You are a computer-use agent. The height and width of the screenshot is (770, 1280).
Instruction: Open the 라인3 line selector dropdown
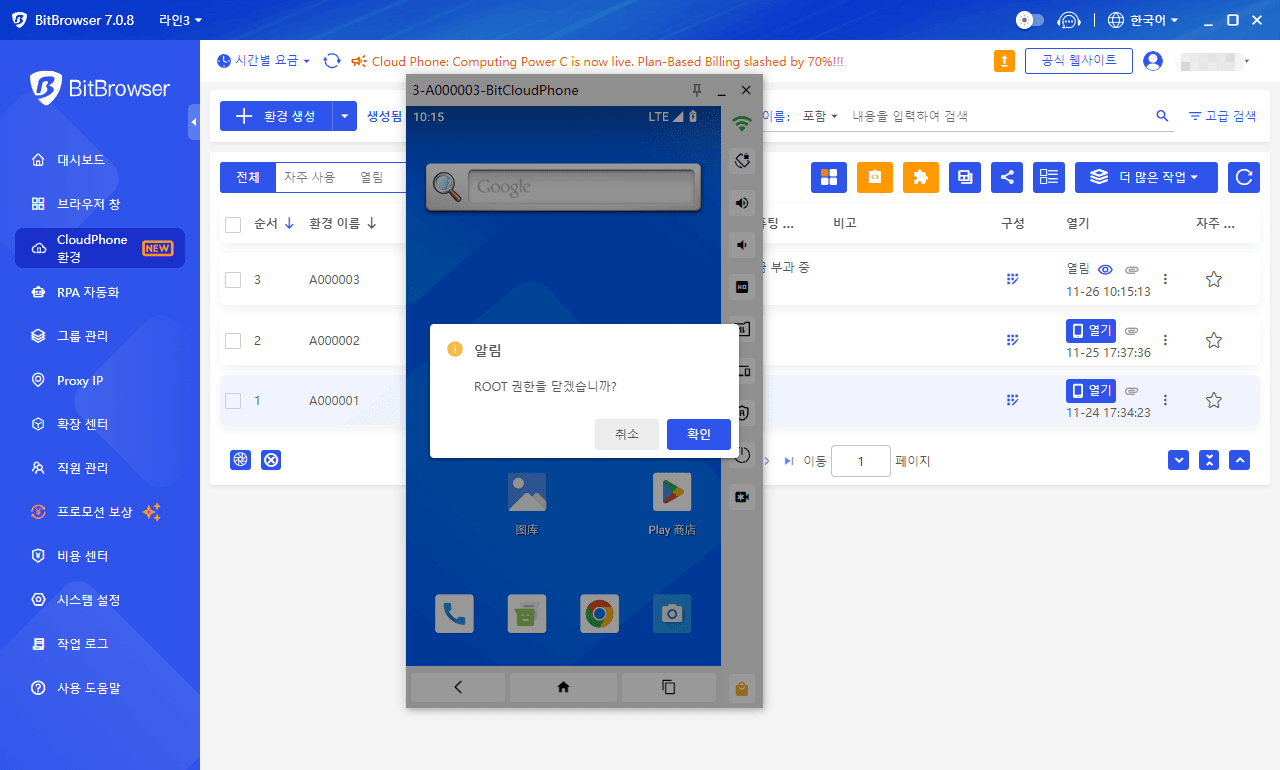[x=180, y=20]
